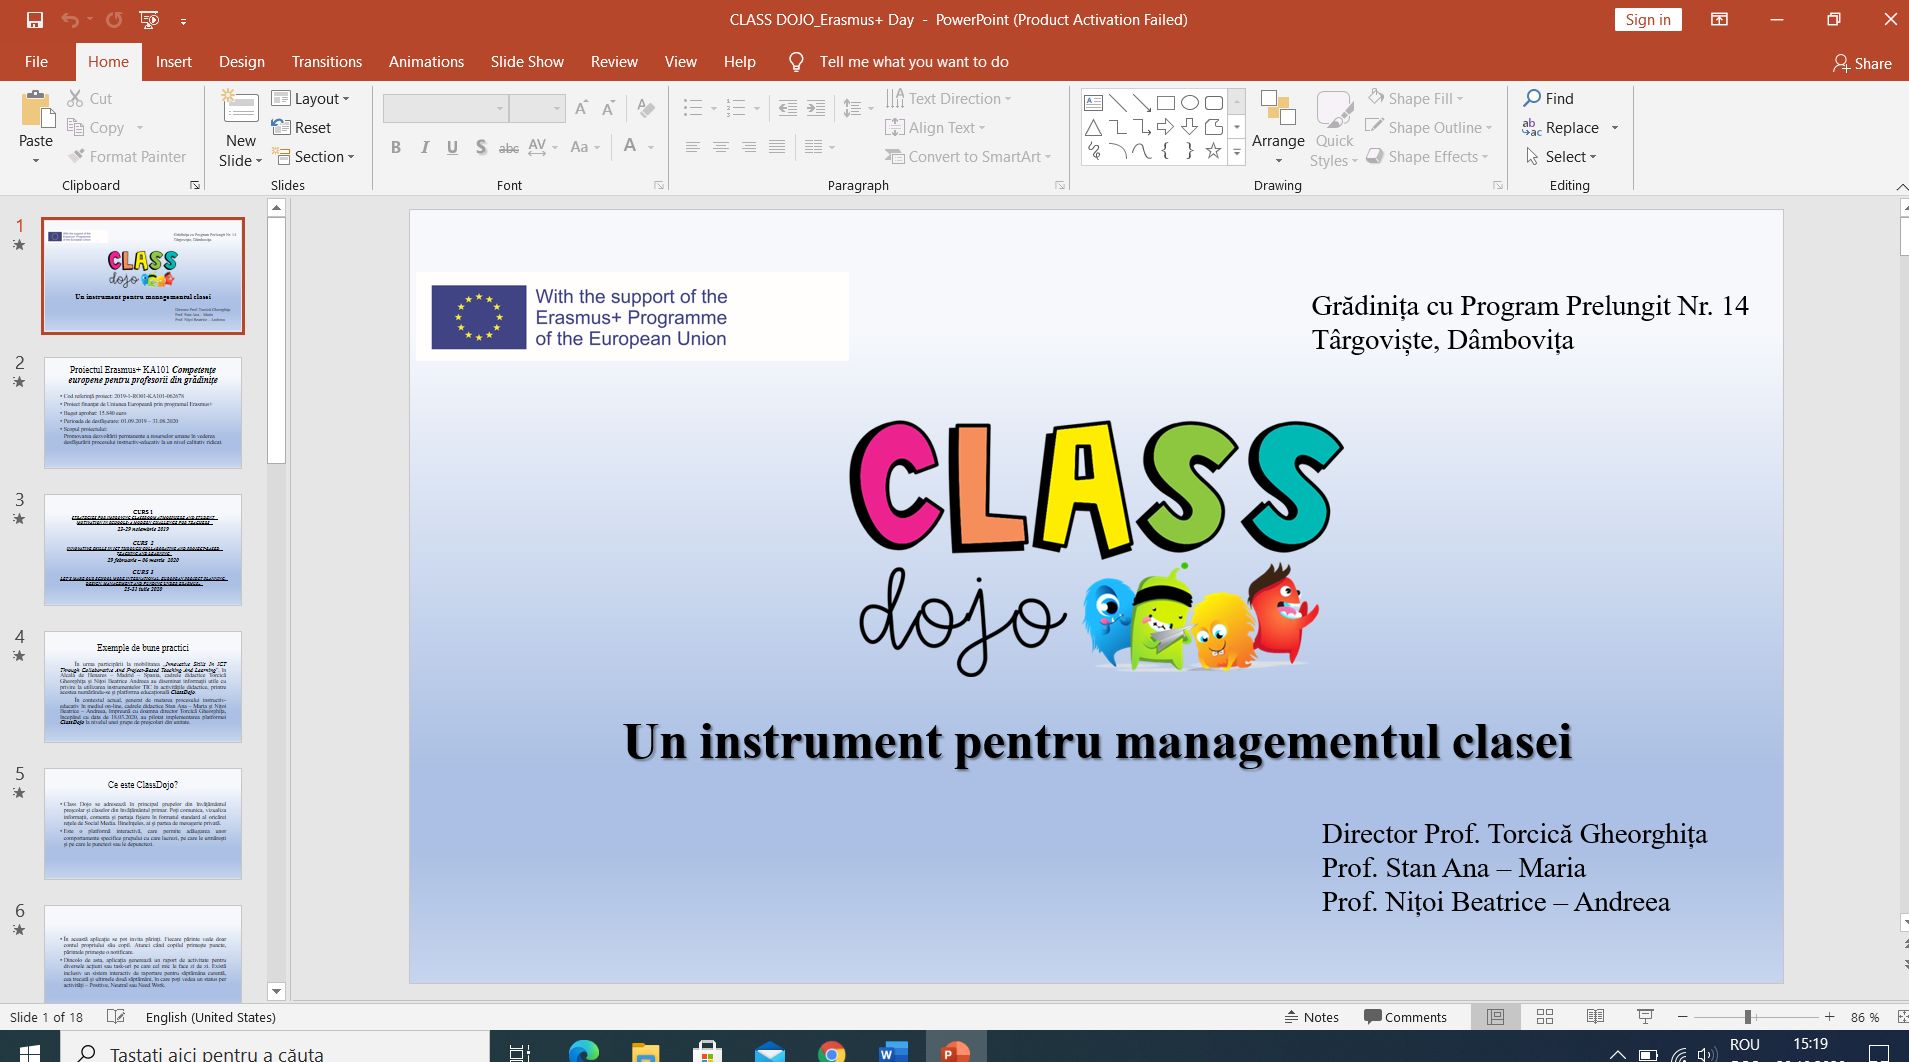The height and width of the screenshot is (1062, 1909).
Task: Switch to Reading View in status bar
Action: point(1595,1017)
